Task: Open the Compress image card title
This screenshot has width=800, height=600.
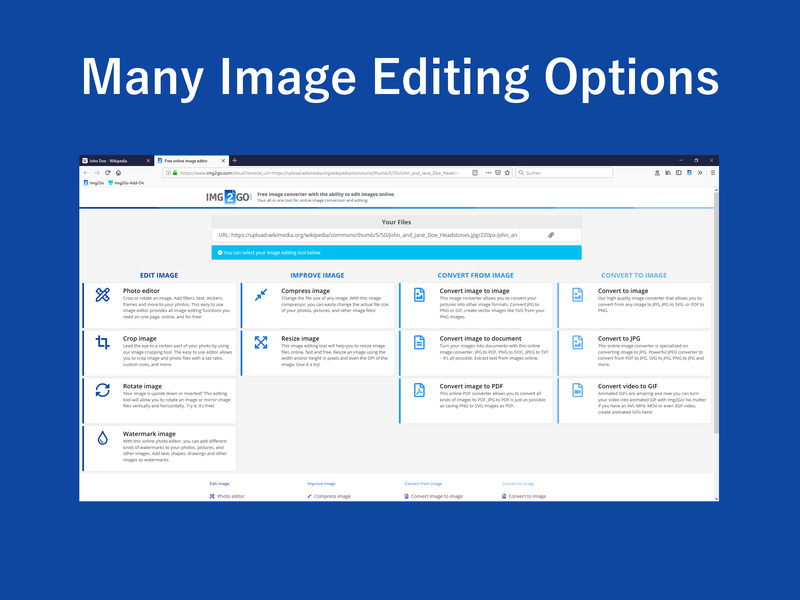Action: point(306,291)
